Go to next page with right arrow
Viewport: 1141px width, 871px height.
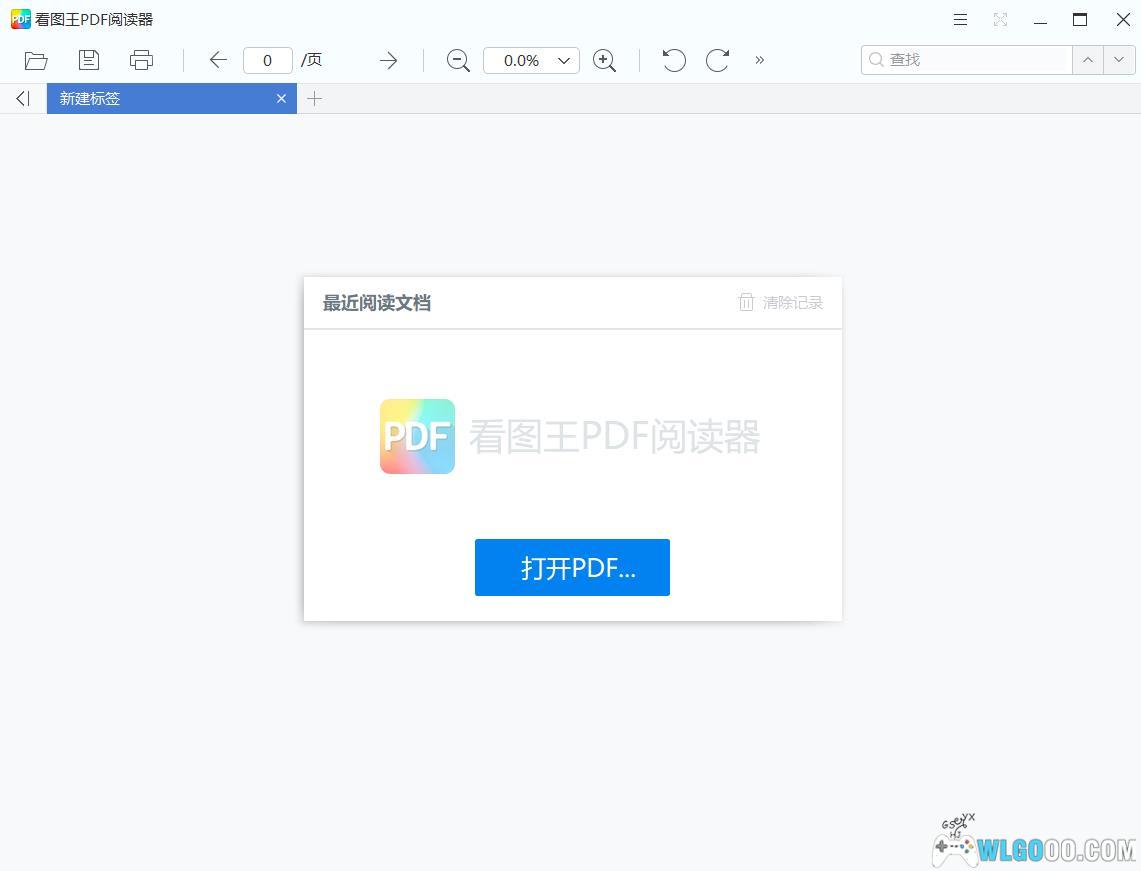point(388,60)
